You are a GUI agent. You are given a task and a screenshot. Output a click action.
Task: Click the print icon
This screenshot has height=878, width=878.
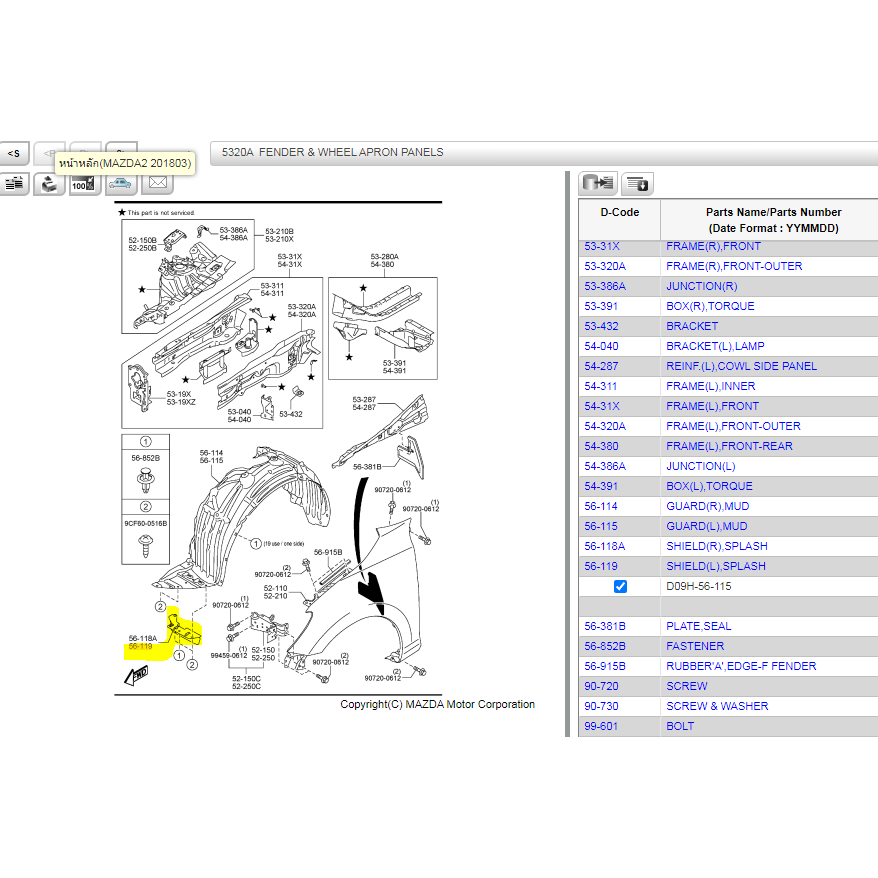point(49,184)
